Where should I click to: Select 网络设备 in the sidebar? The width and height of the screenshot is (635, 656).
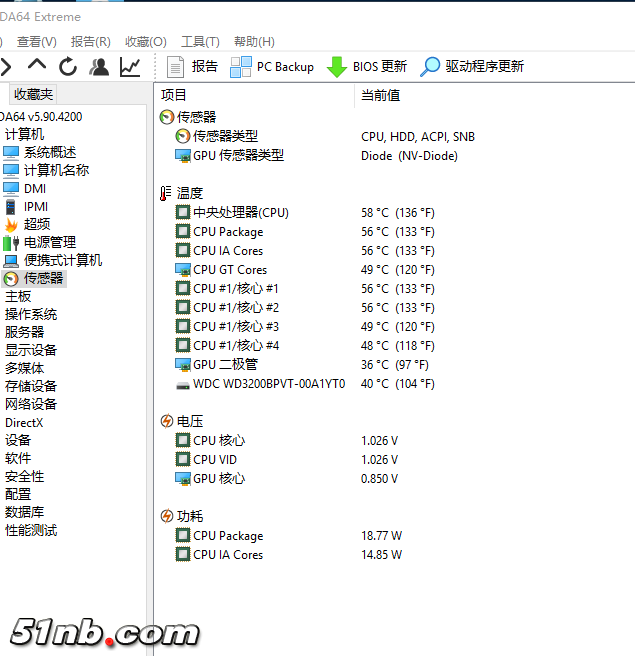click(31, 405)
